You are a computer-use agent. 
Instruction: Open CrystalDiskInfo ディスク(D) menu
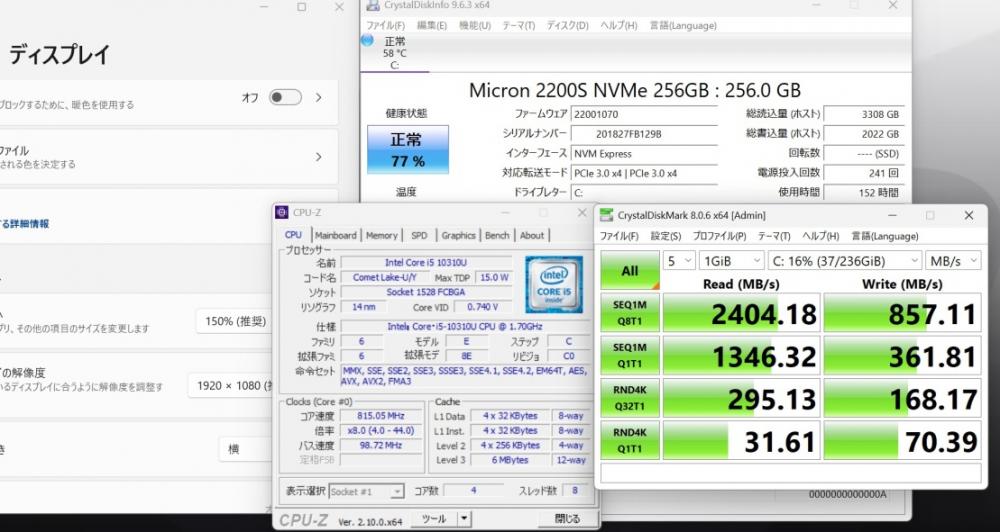567,26
